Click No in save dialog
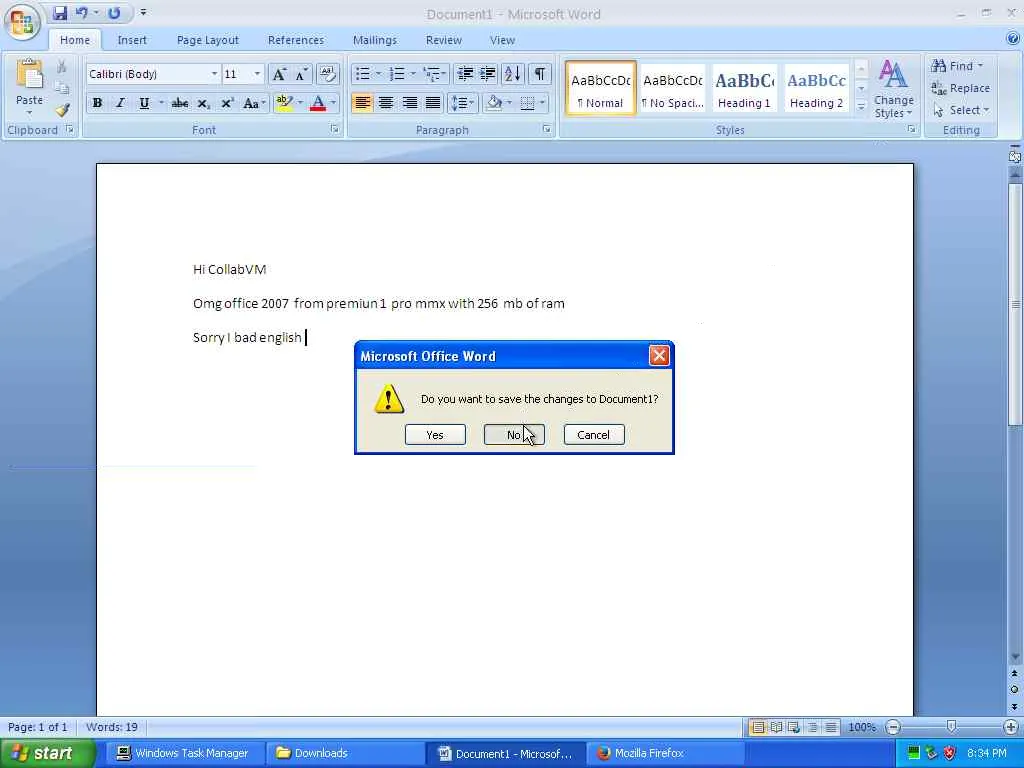Viewport: 1024px width, 768px height. [x=514, y=435]
